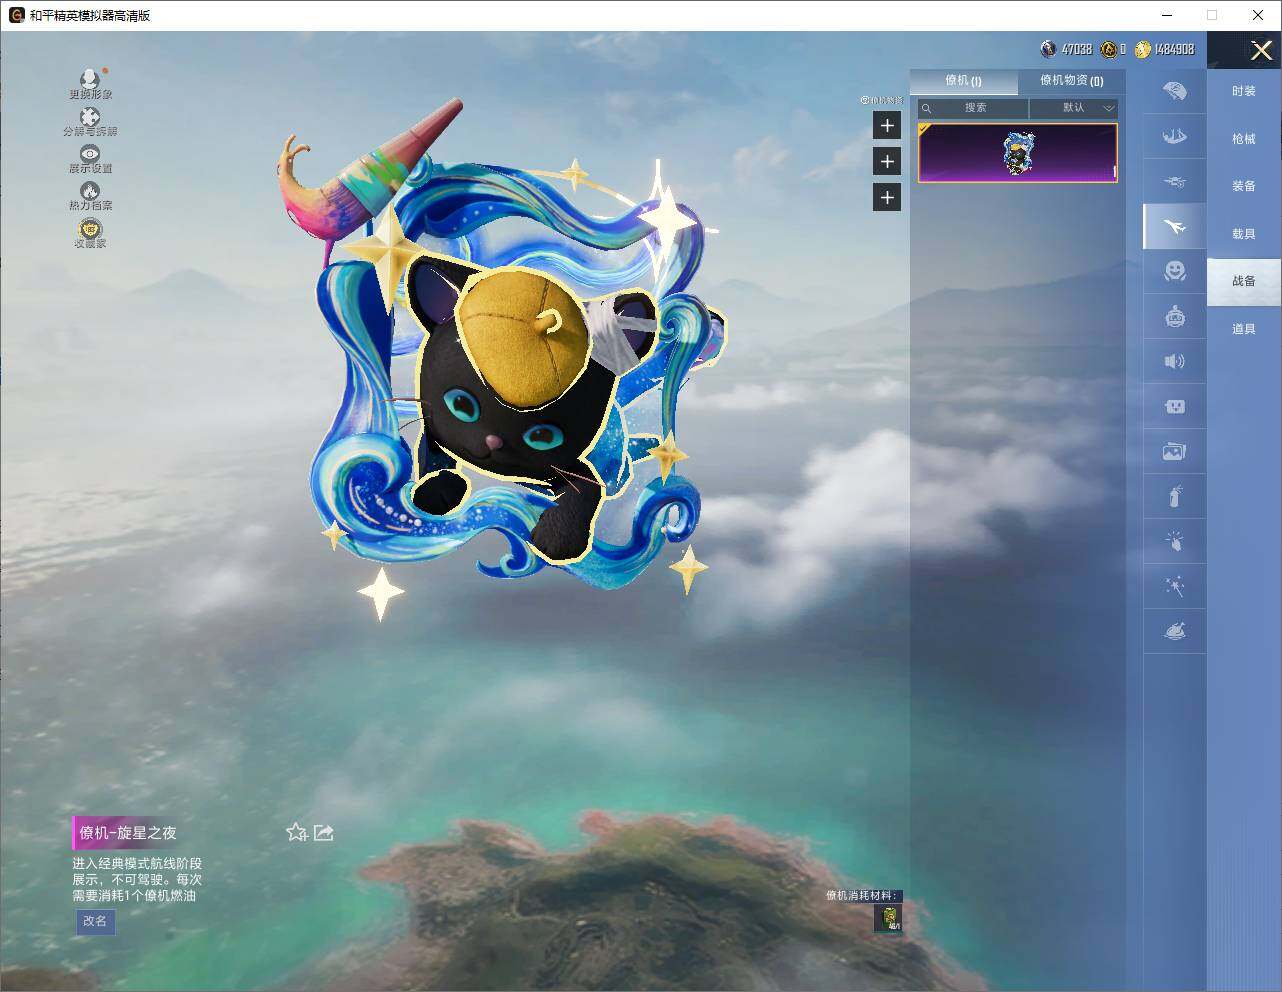Open the hand tap gesture category
This screenshot has width=1282, height=992.
tap(1175, 541)
